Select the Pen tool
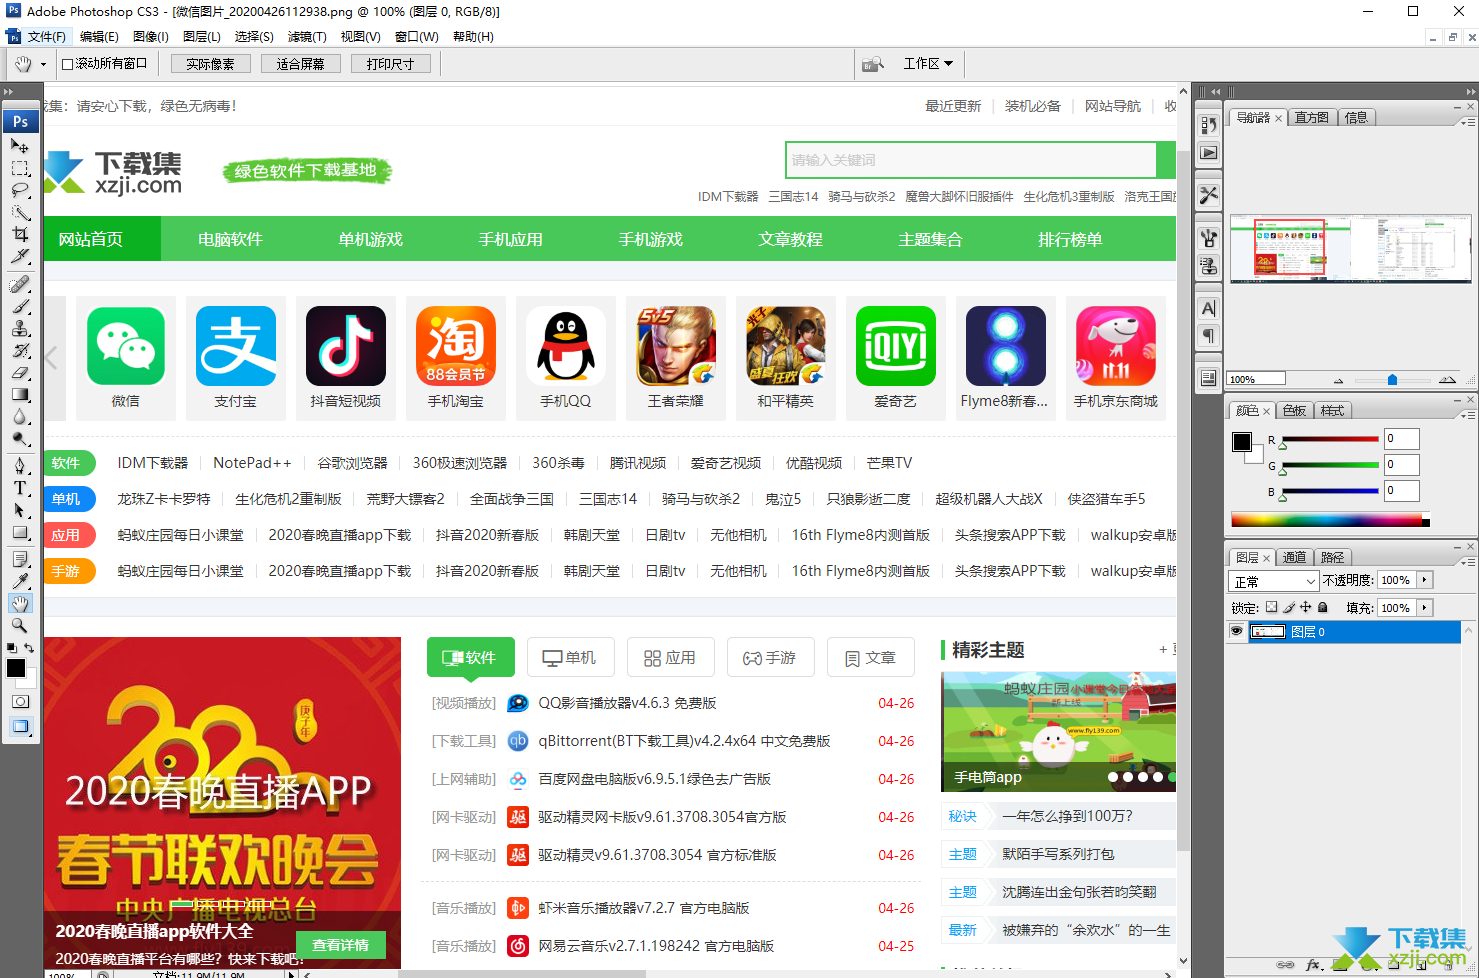1479x978 pixels. (20, 466)
